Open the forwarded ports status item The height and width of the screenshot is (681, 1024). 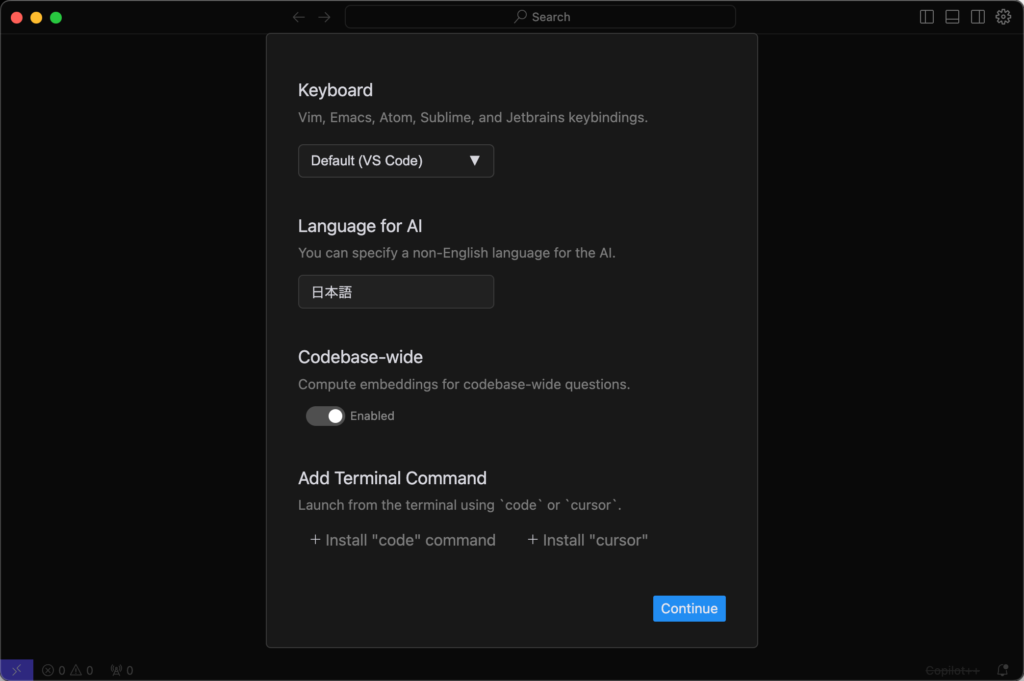click(x=122, y=670)
